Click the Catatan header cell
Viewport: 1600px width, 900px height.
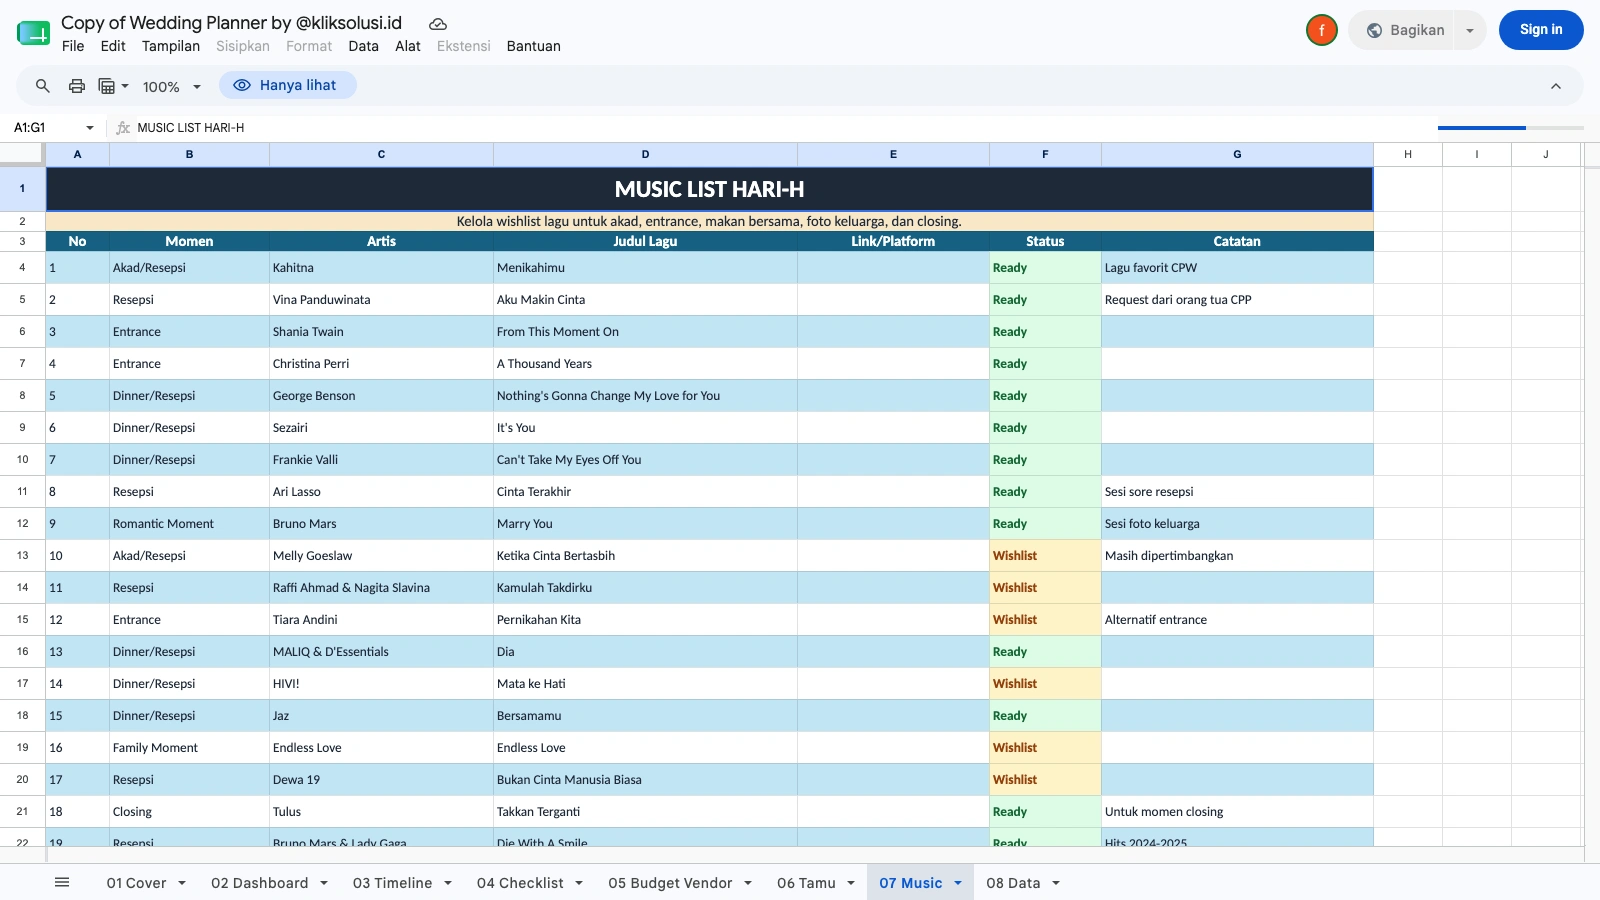coord(1237,241)
